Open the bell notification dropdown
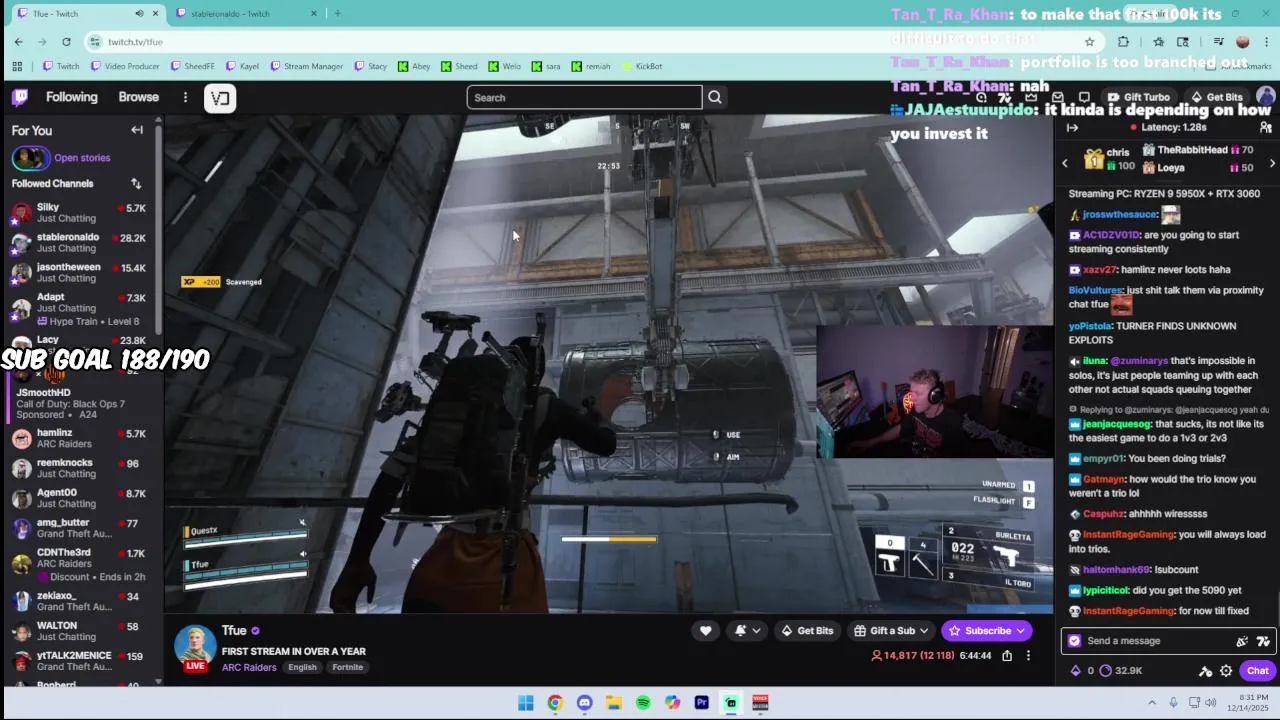Image resolution: width=1280 pixels, height=720 pixels. click(746, 630)
